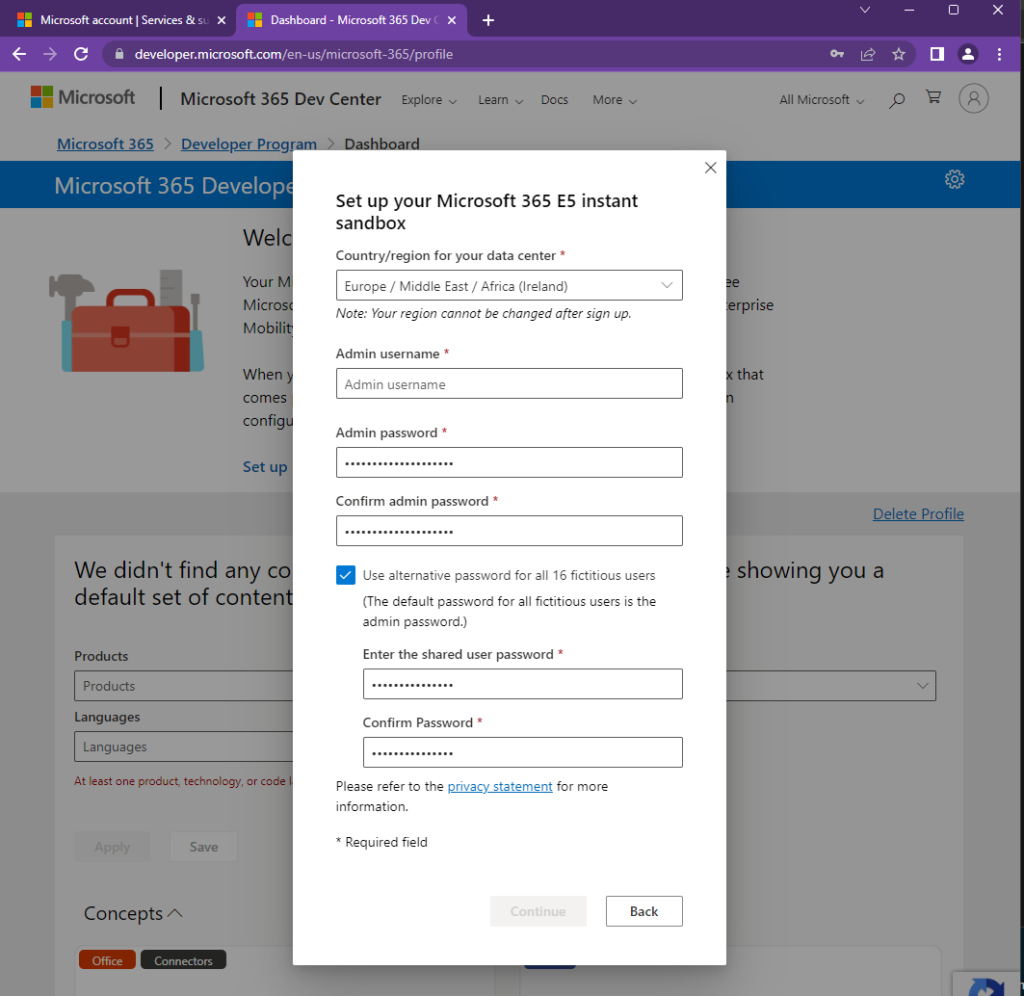
Task: Expand the More menu
Action: pos(615,100)
